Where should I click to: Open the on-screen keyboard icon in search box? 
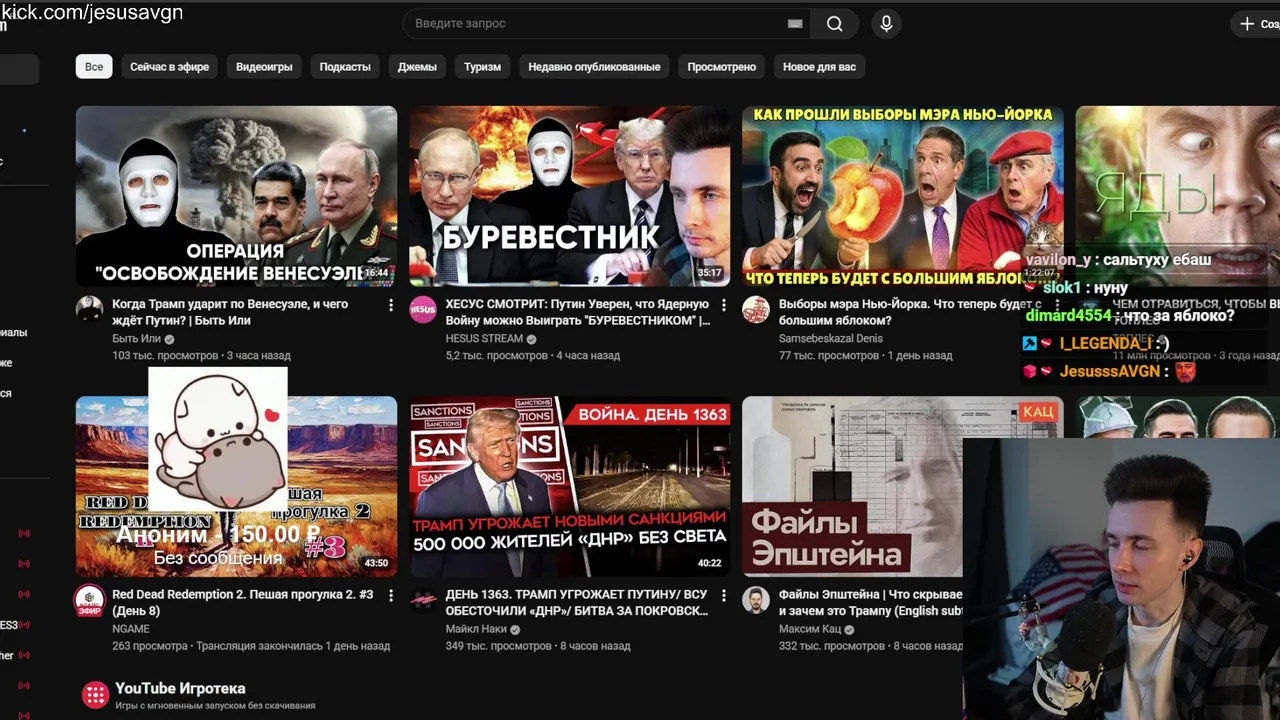pyautogui.click(x=795, y=24)
